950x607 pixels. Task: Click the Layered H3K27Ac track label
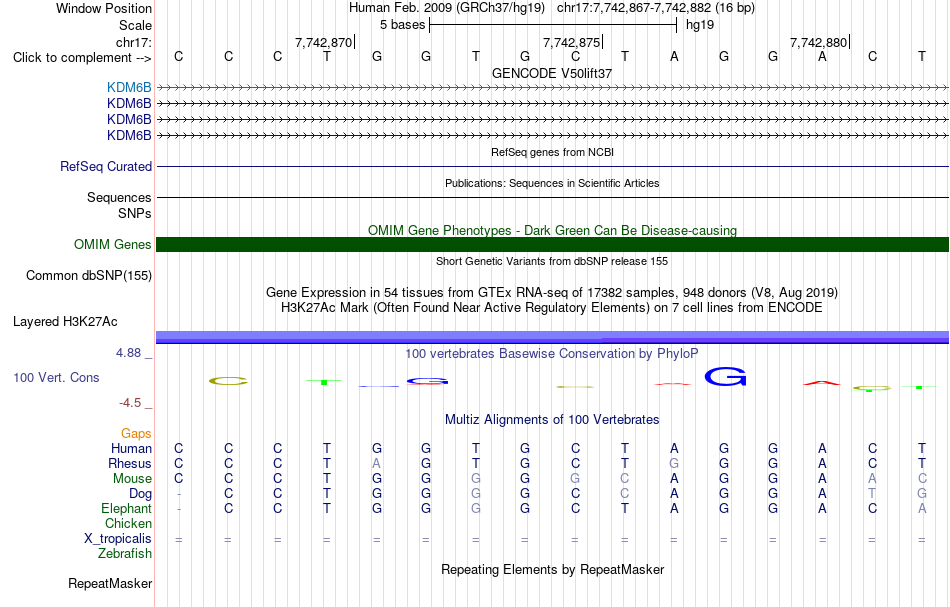pyautogui.click(x=65, y=322)
